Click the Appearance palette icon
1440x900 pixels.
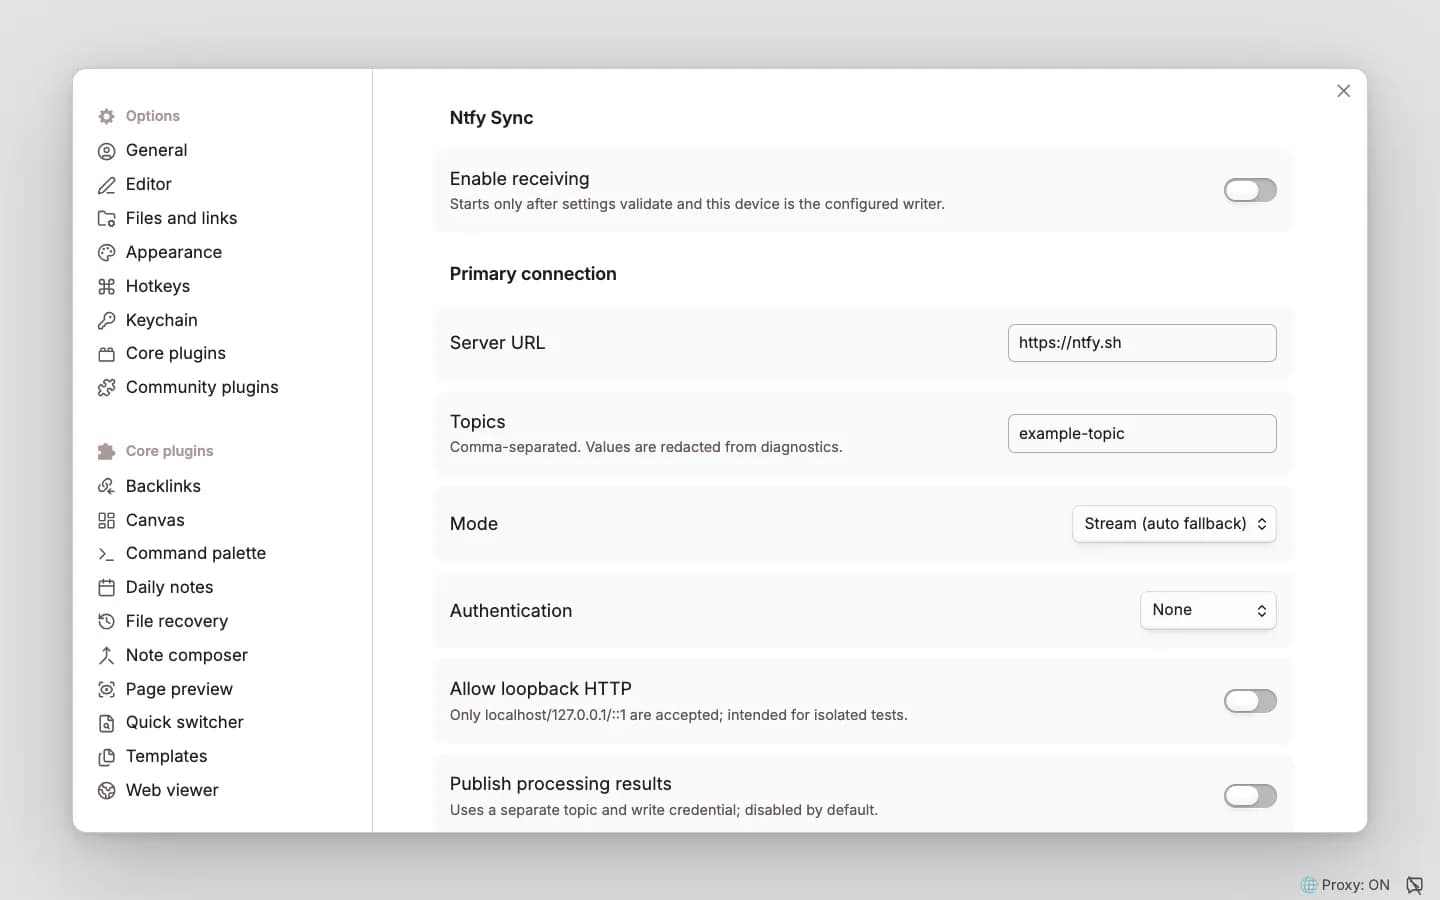pos(107,253)
